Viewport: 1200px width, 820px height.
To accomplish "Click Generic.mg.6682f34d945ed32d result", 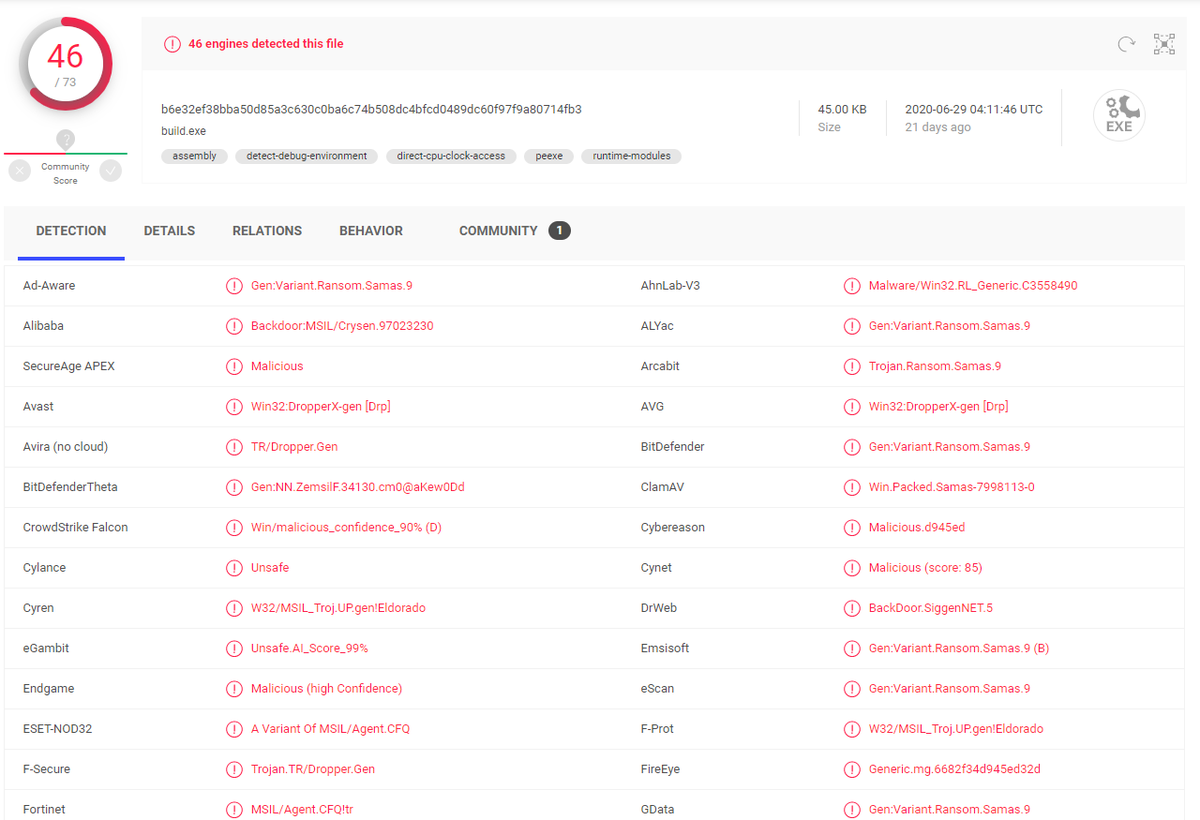I will [x=954, y=769].
